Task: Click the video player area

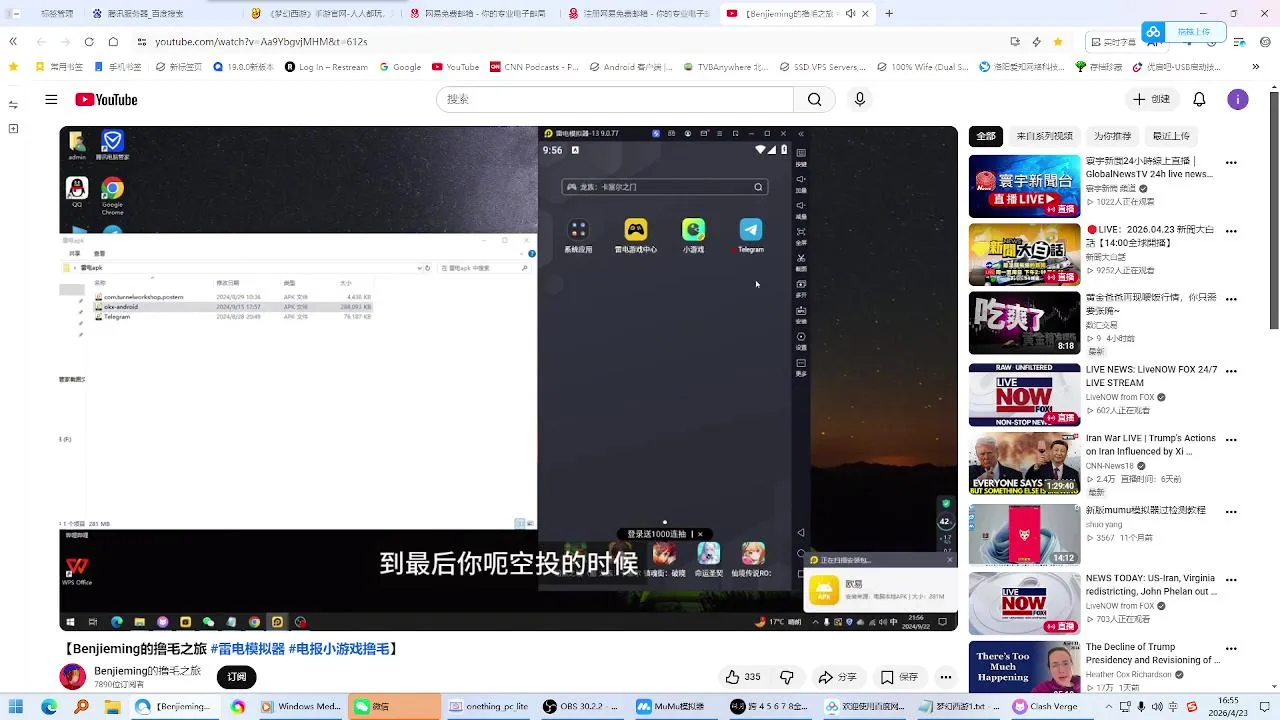Action: 508,379
